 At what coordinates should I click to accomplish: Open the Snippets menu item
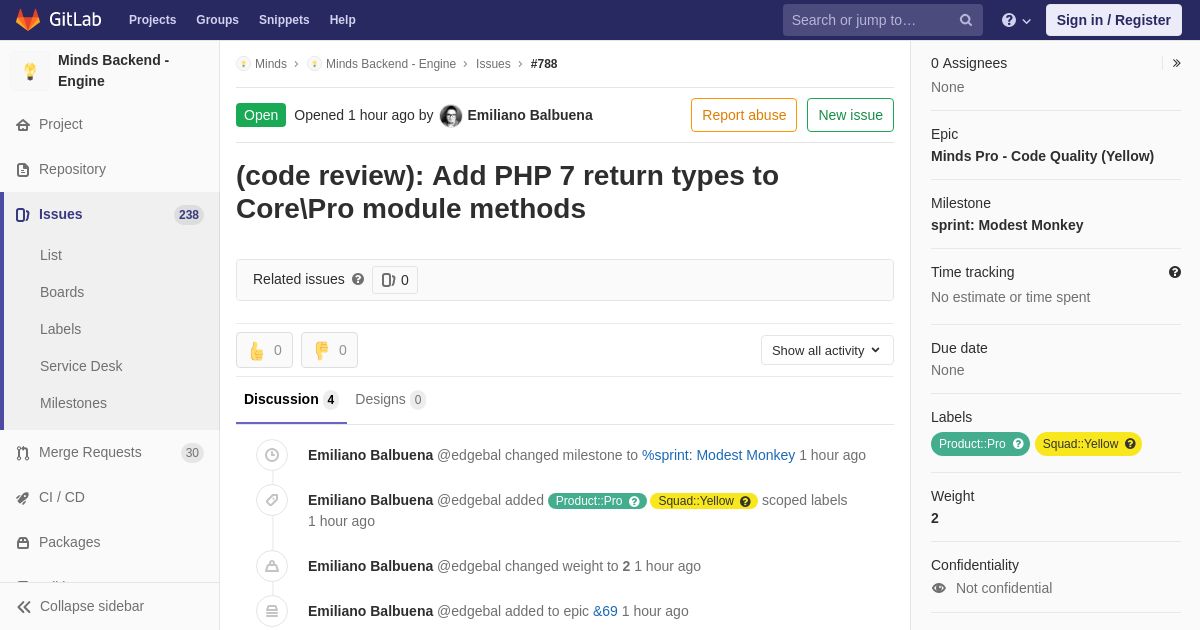284,20
